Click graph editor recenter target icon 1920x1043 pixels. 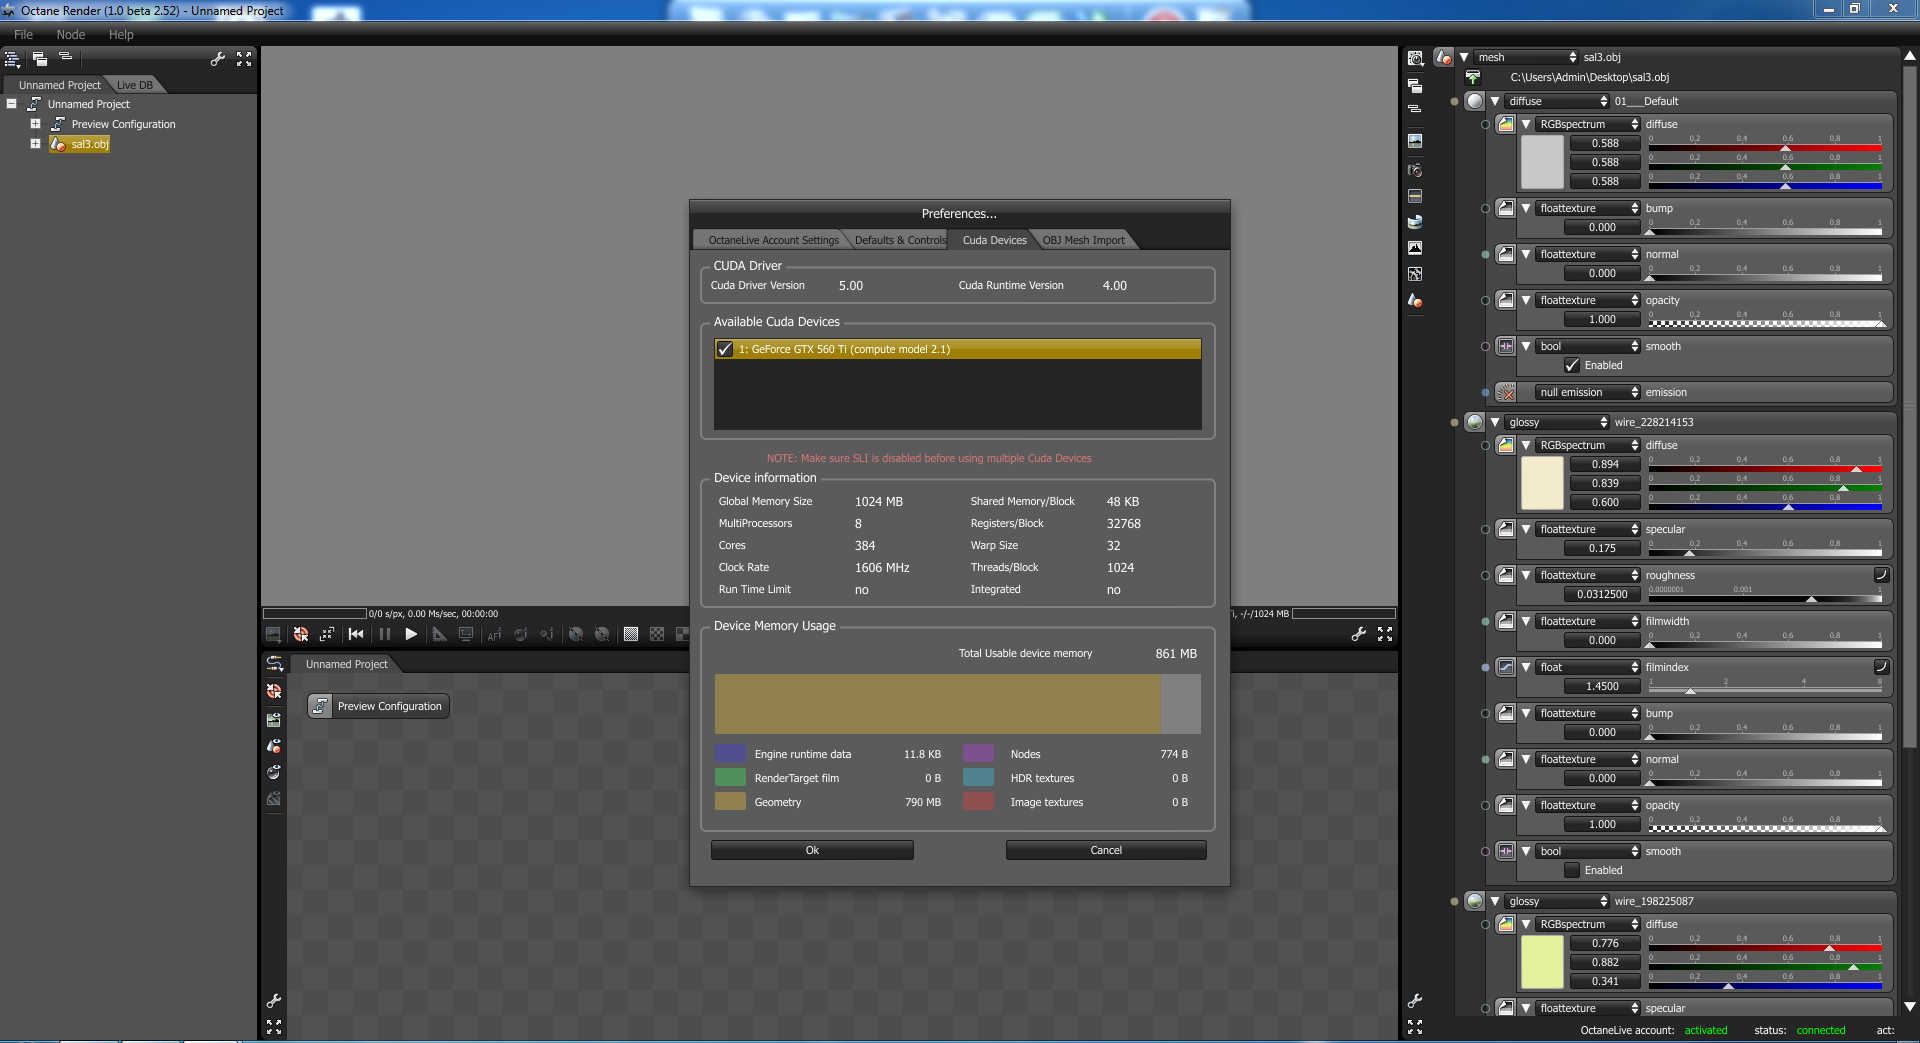pyautogui.click(x=274, y=691)
